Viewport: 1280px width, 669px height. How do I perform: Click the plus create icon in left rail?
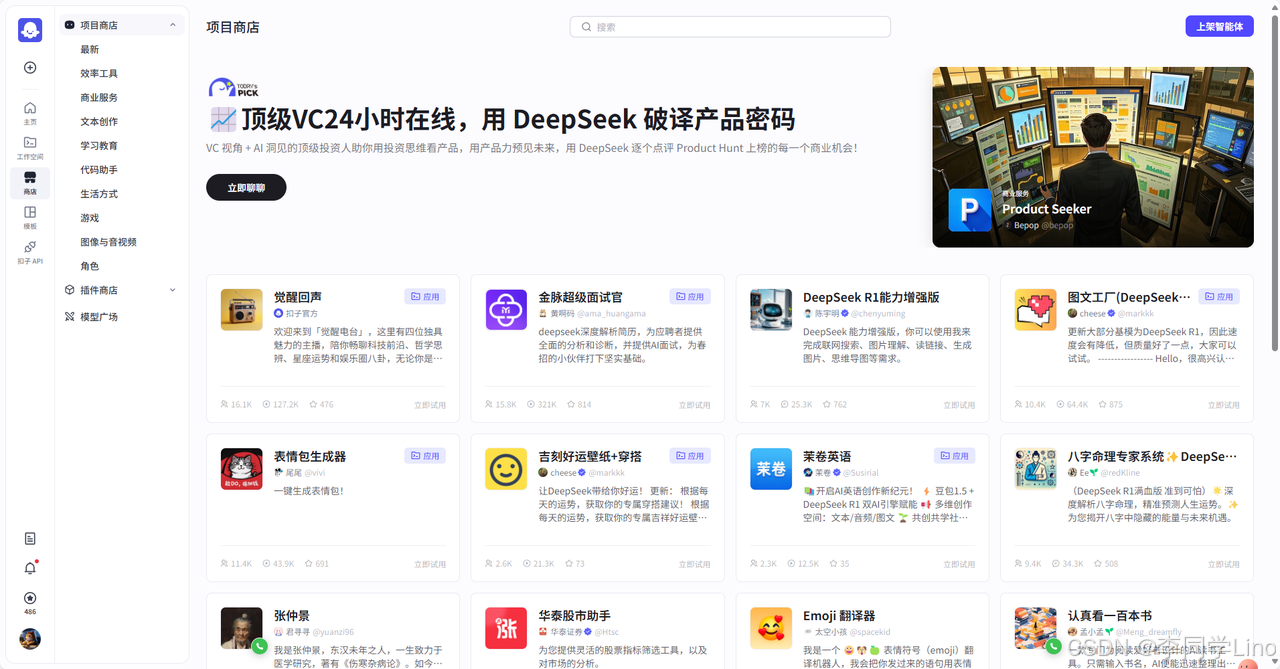coord(30,68)
